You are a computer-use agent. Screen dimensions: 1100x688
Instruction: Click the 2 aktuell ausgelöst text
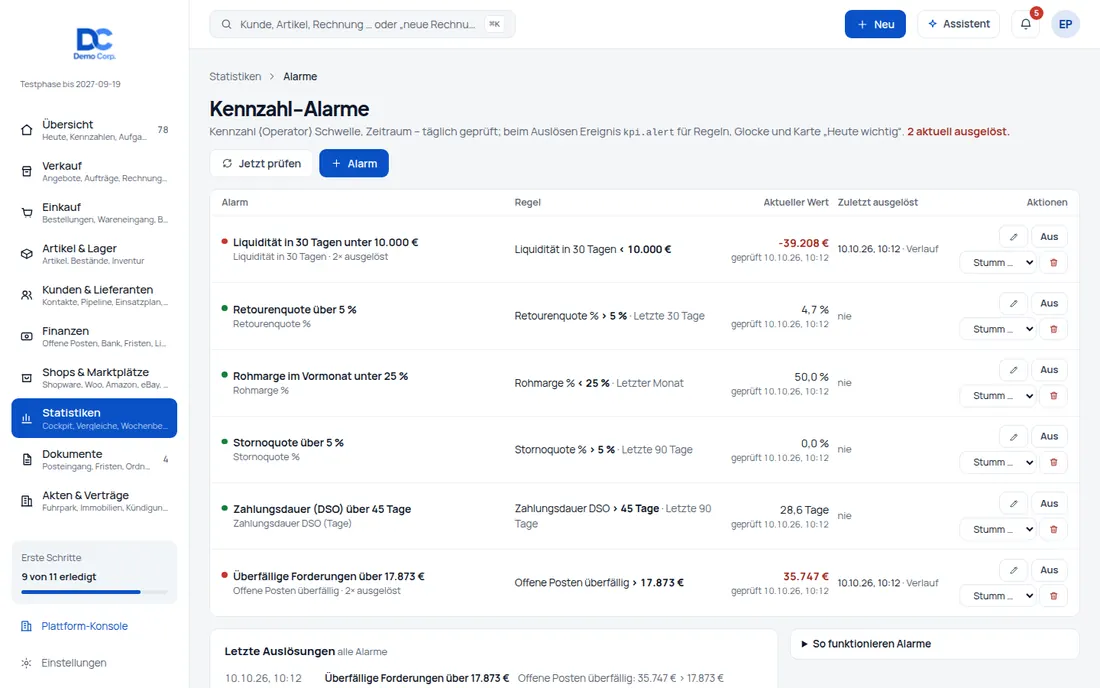tap(958, 132)
